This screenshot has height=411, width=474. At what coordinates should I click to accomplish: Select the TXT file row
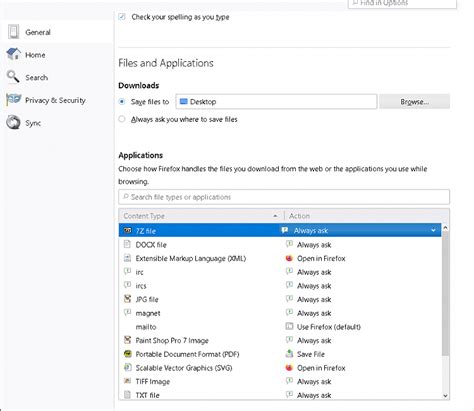[x=280, y=394]
